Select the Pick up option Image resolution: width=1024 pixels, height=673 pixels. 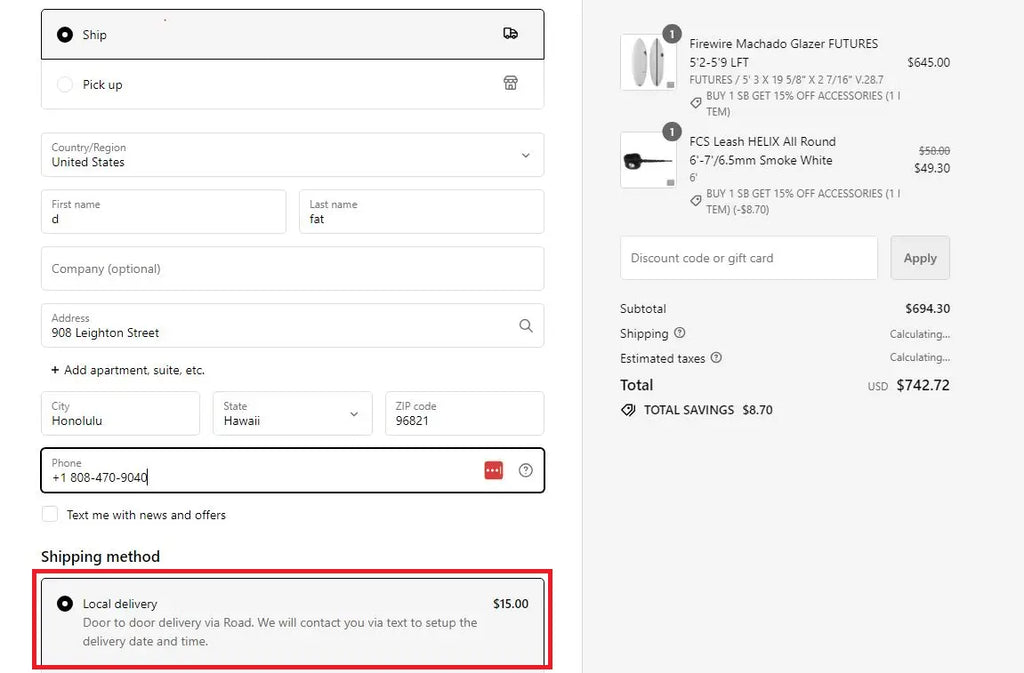[x=65, y=85]
